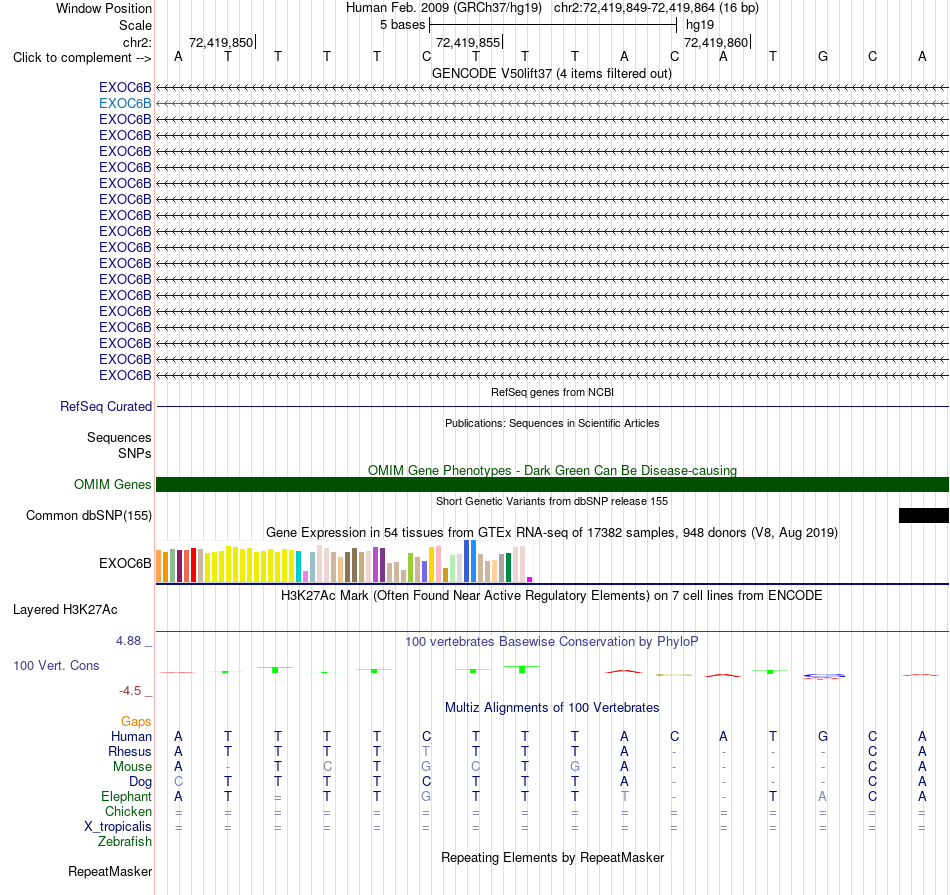
Task: Click the 'X_tropicalis' alignment row label
Action: pyautogui.click(x=118, y=827)
